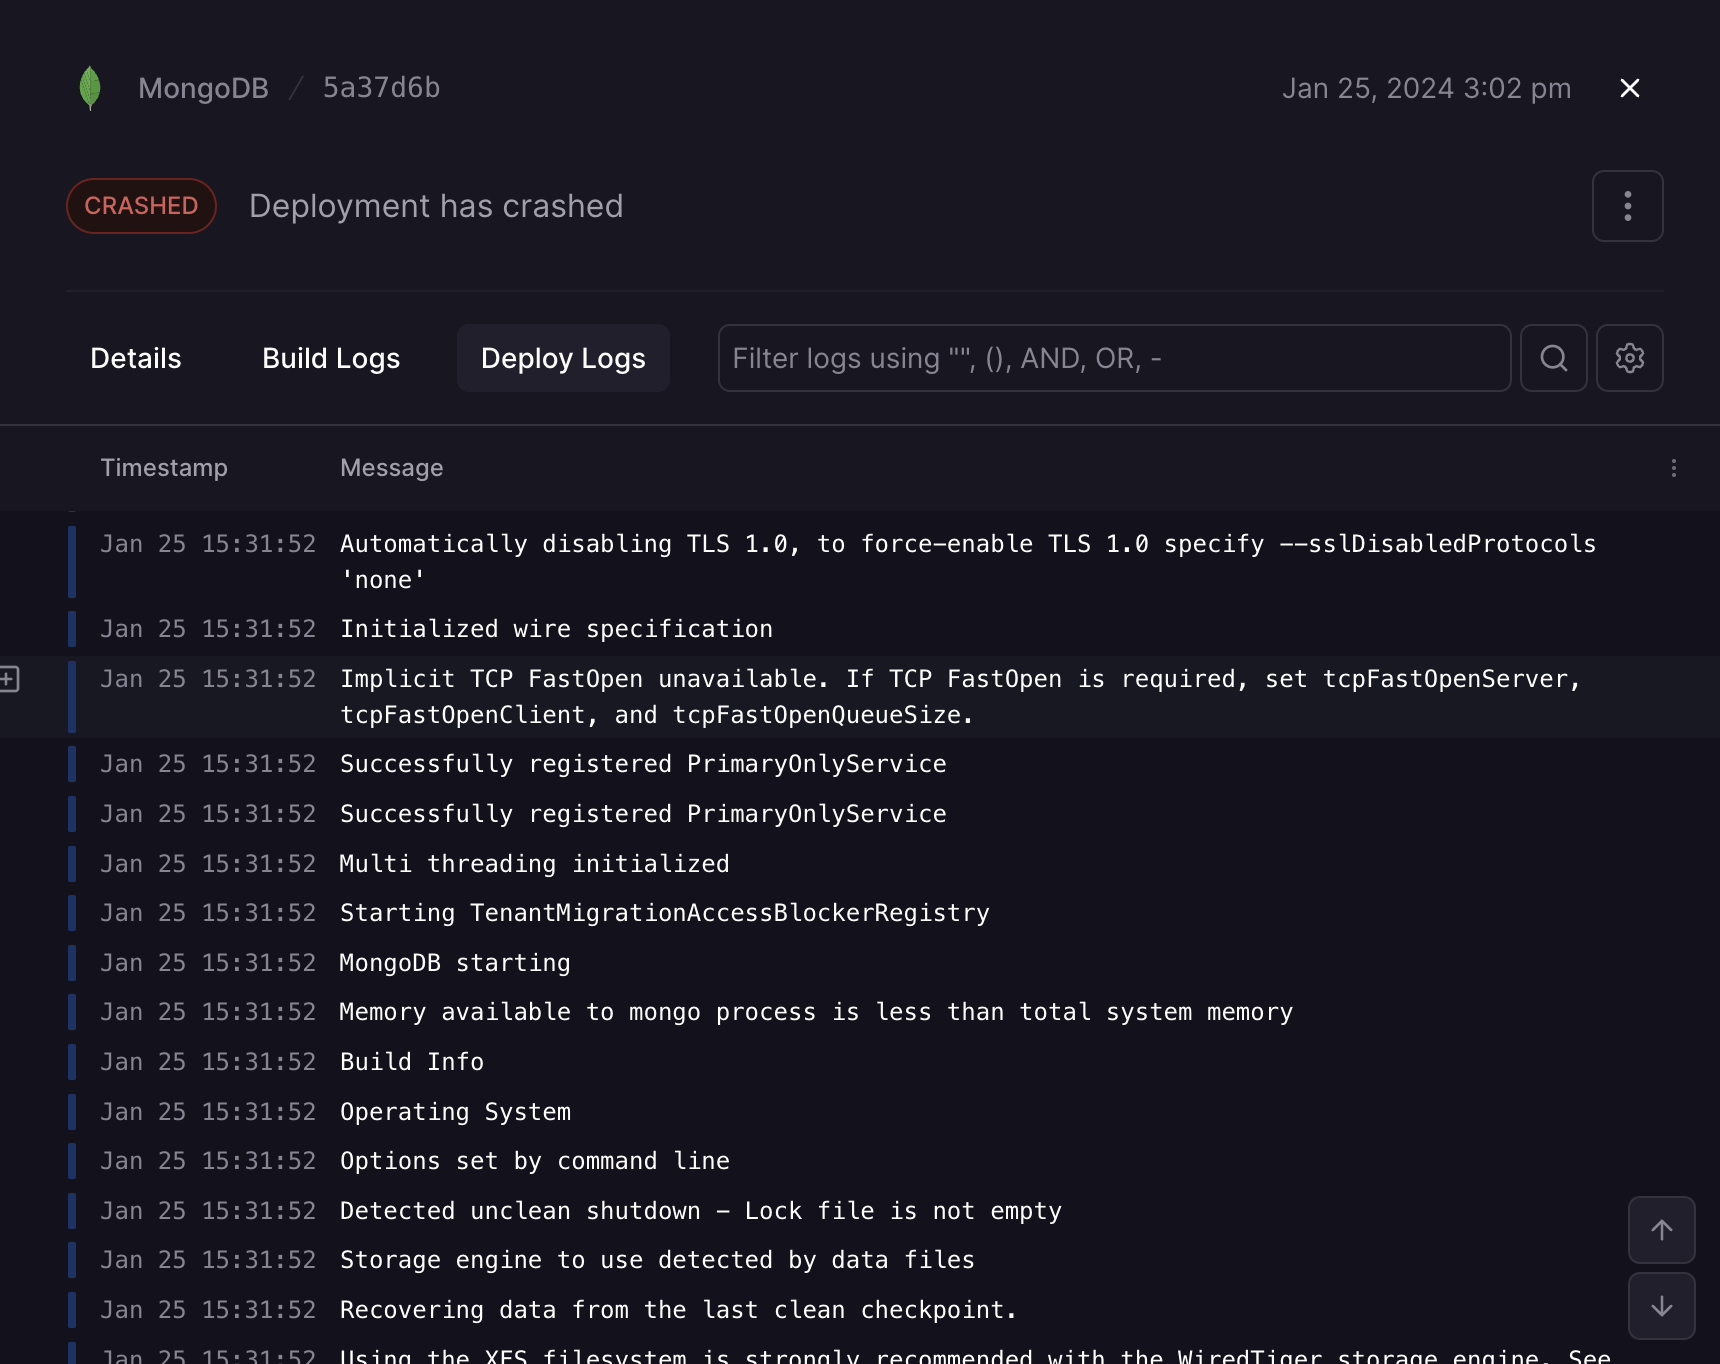Select the 'MongoDB starting' log entry
This screenshot has height=1364, width=1720.
(x=455, y=963)
